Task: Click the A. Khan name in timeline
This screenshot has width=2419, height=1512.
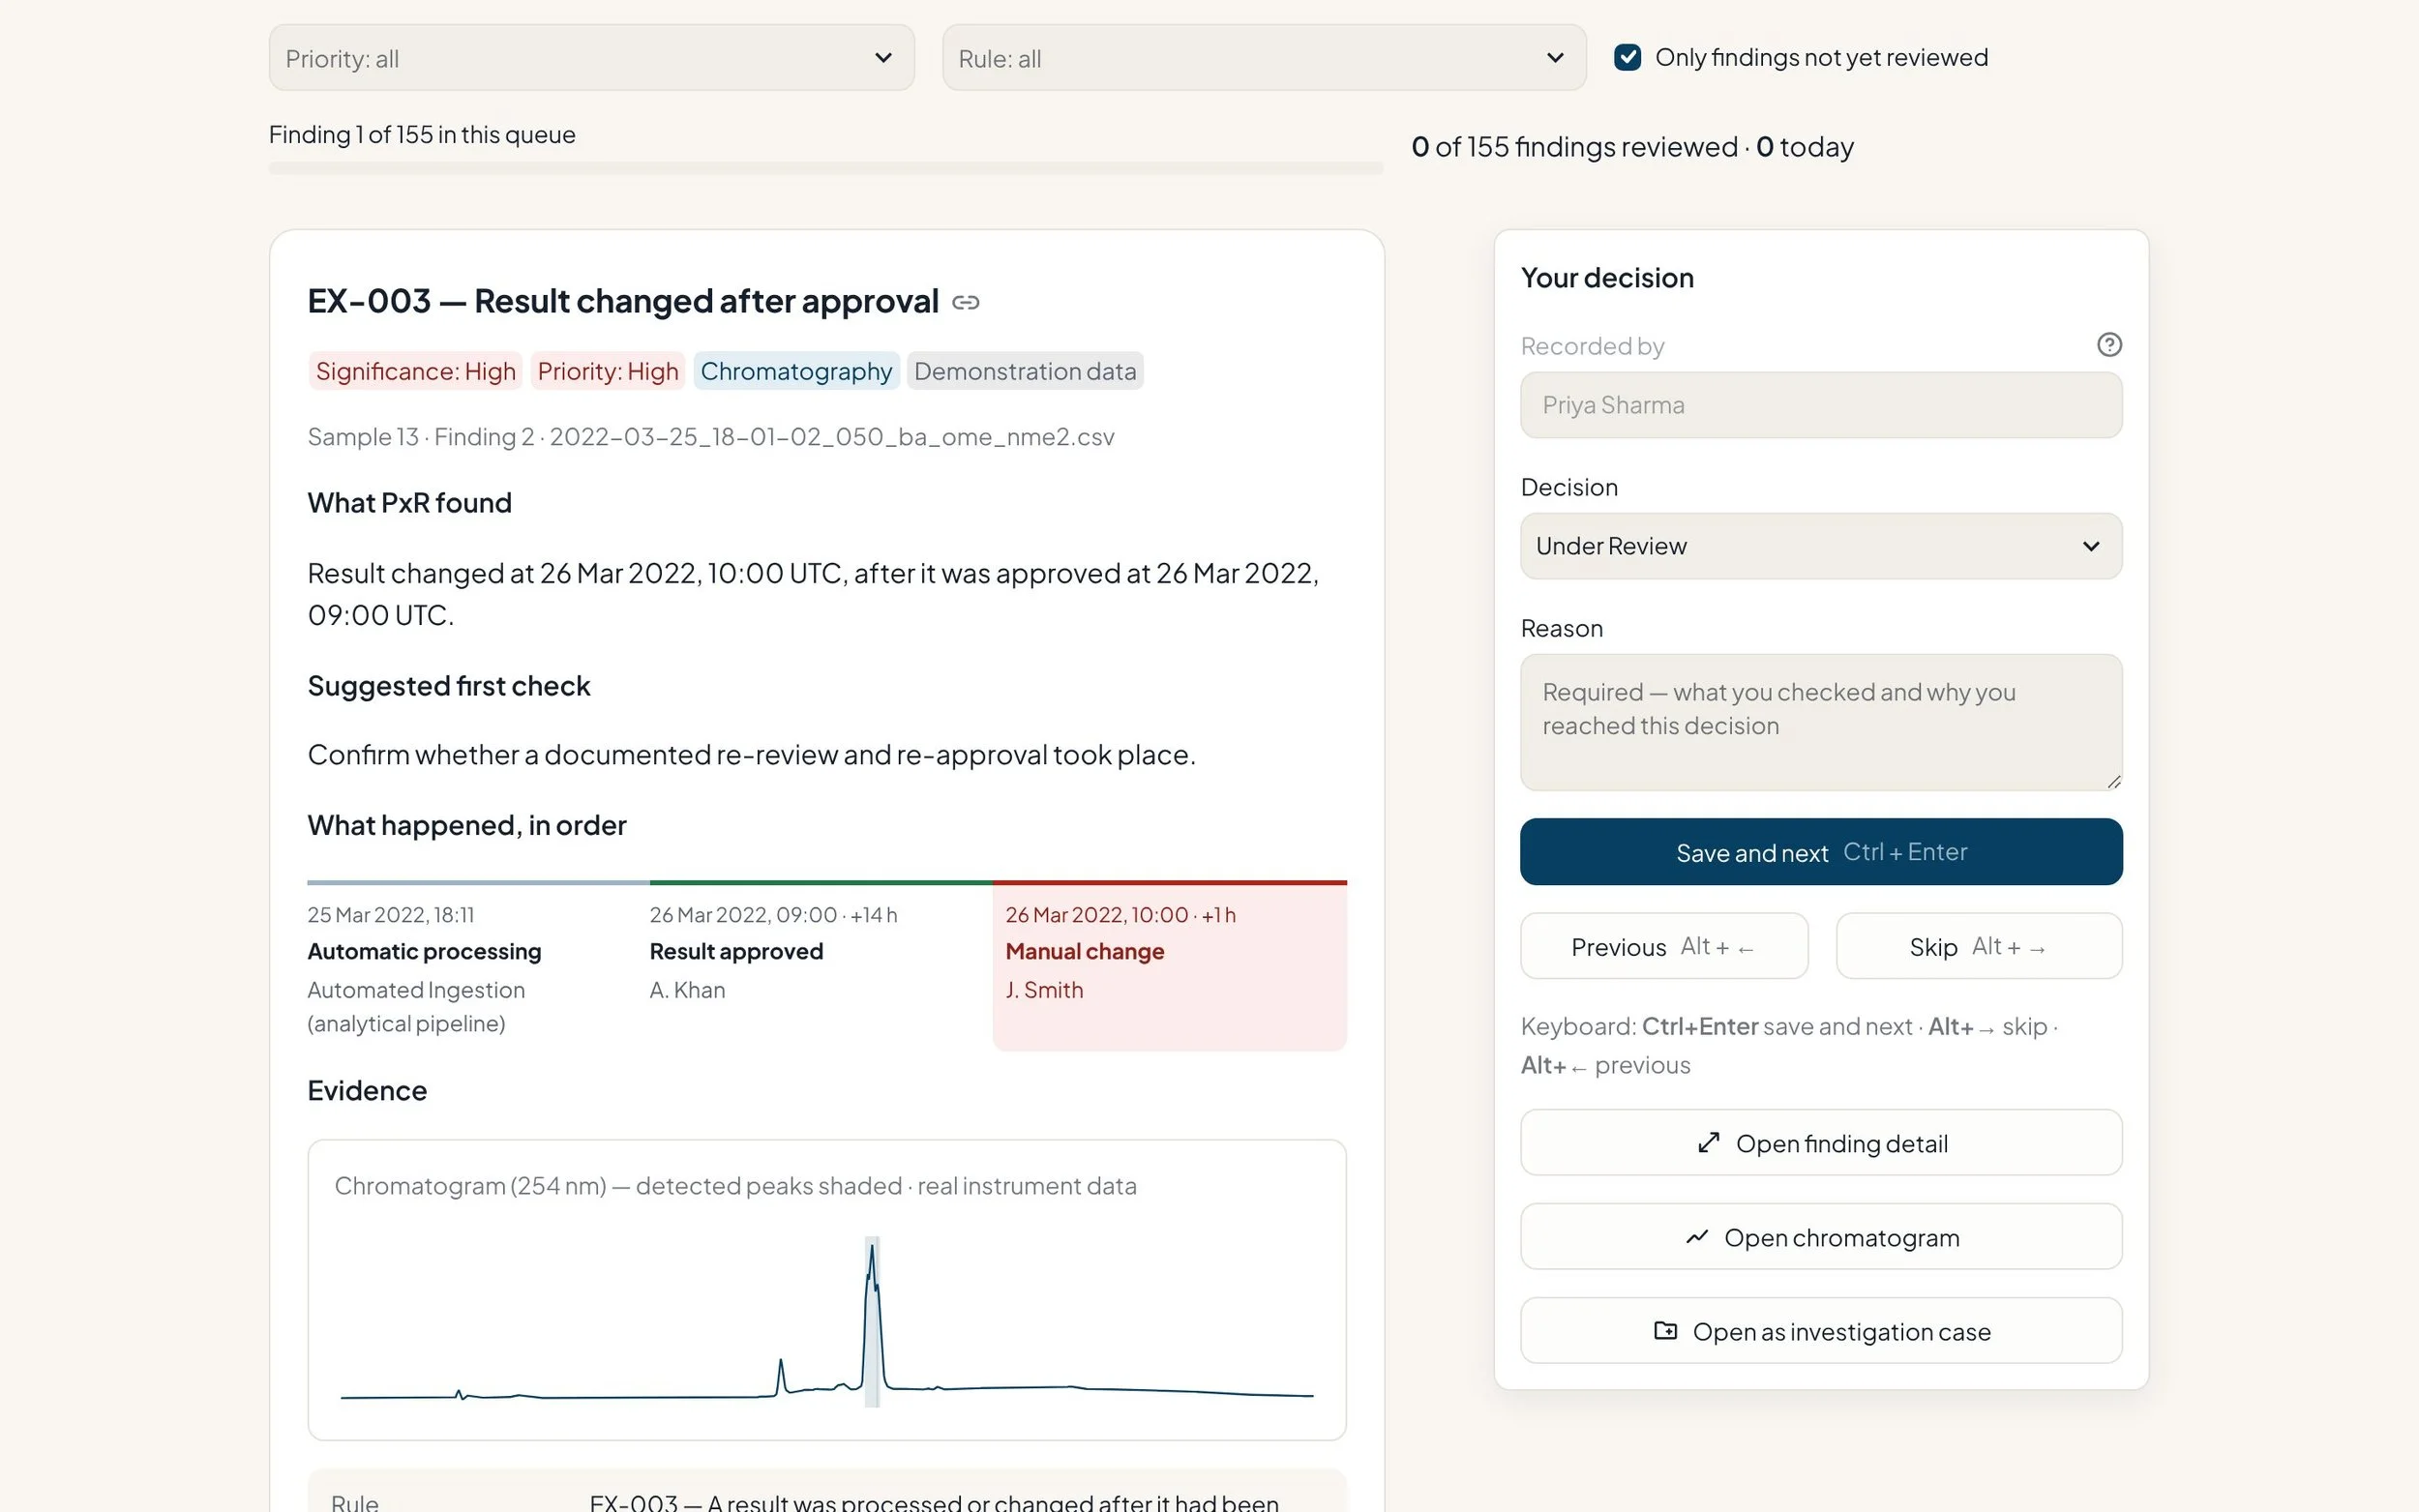Action: point(687,990)
